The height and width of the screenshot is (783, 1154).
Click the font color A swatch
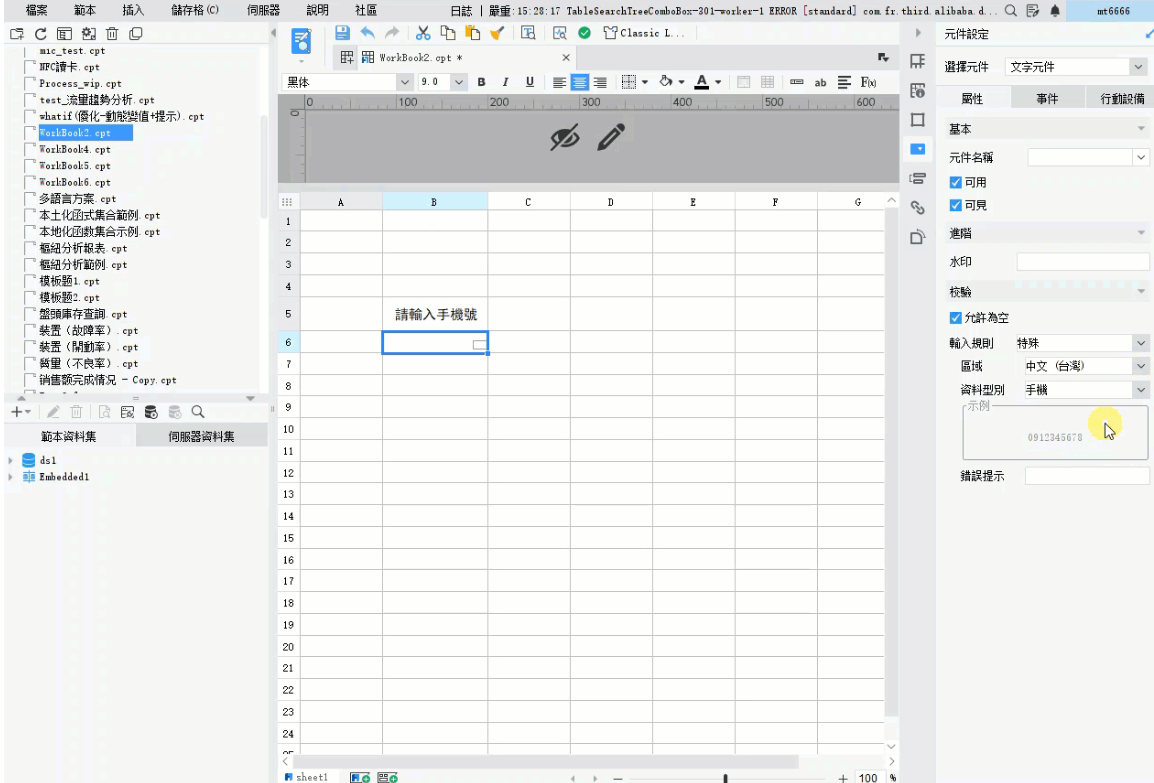pos(701,82)
